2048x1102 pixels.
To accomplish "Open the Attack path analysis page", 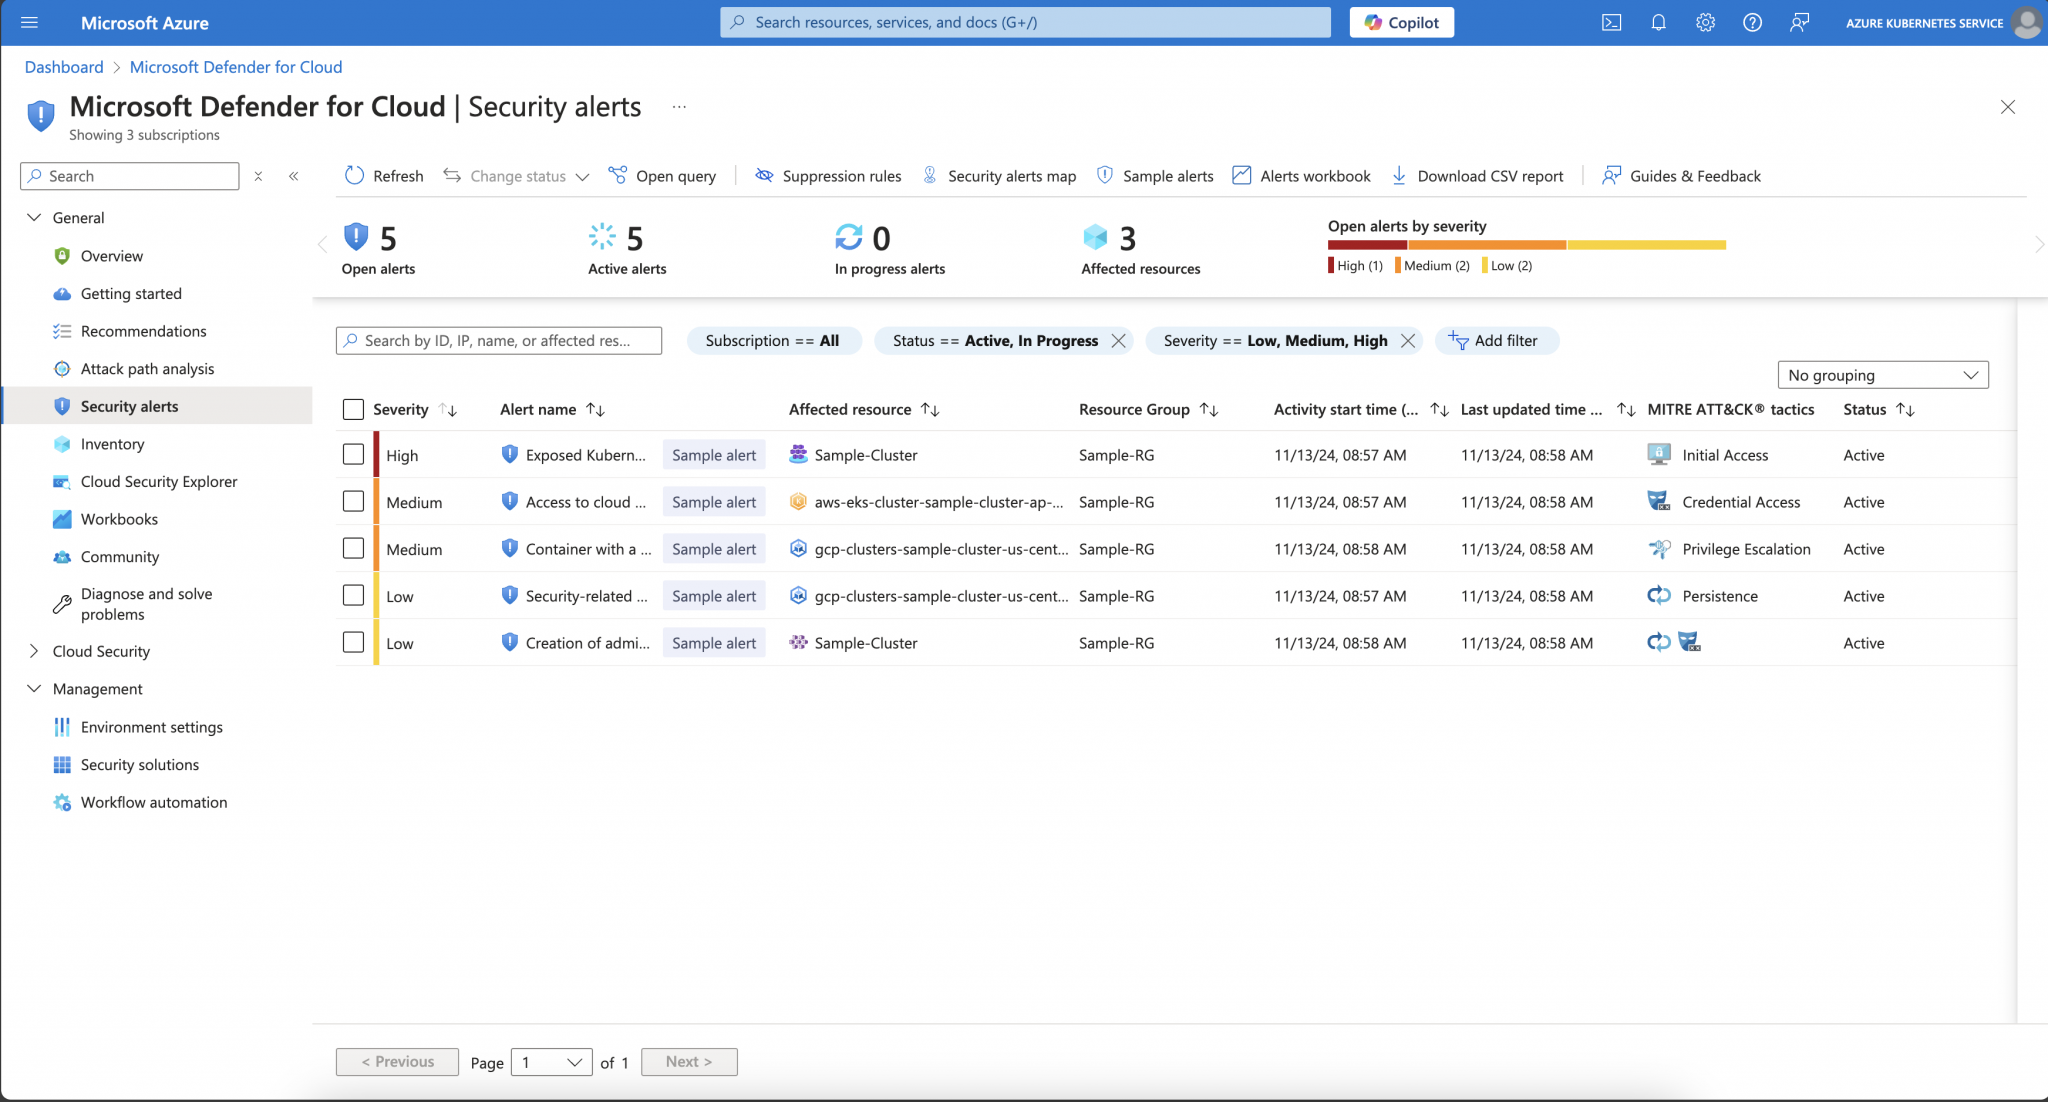I will [147, 368].
